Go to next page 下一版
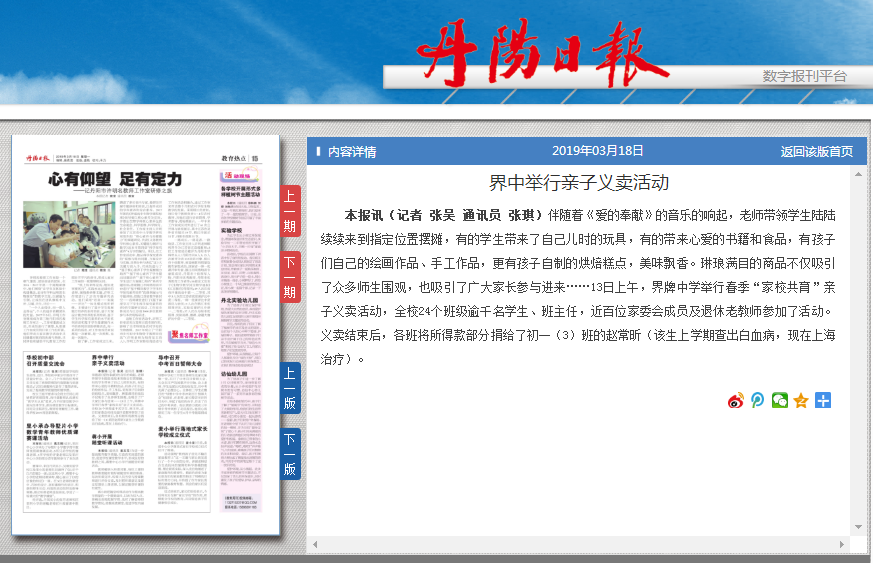Screen dimensions: 873x563 (290, 454)
